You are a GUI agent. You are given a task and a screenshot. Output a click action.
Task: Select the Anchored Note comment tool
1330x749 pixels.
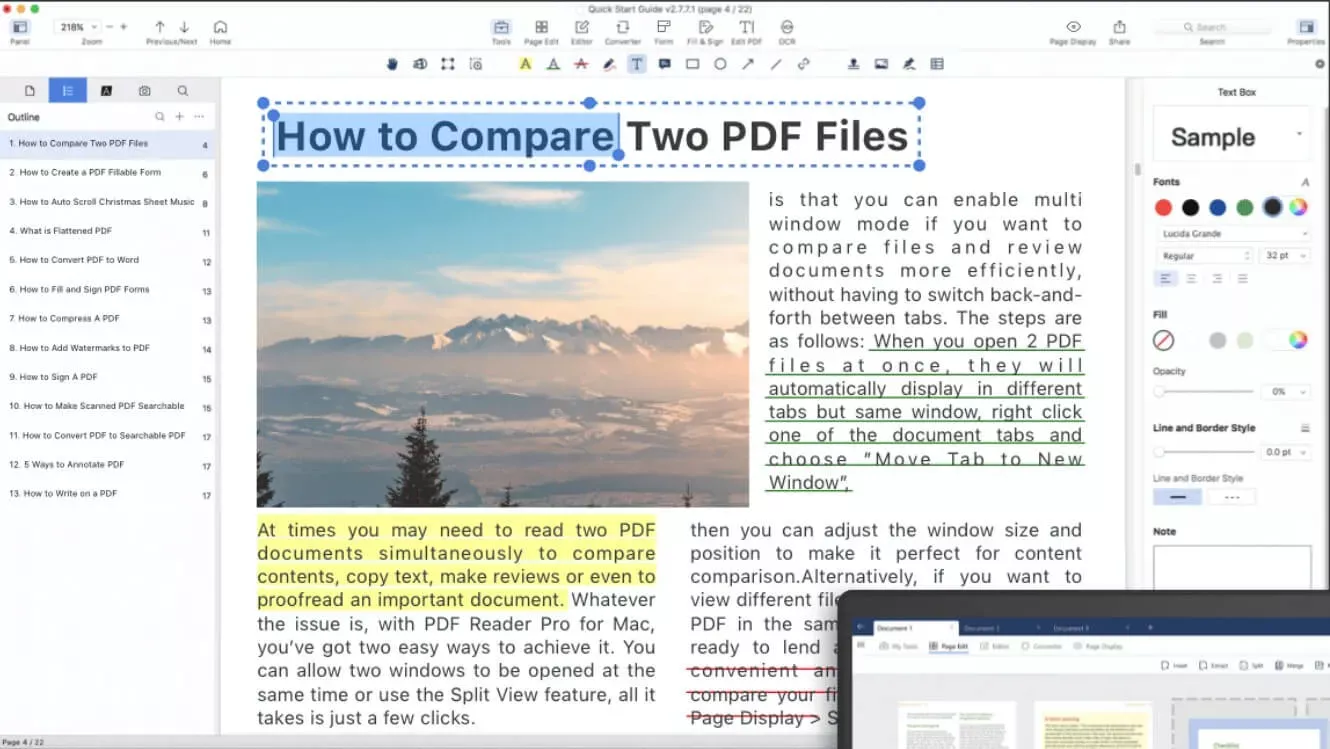(x=664, y=64)
